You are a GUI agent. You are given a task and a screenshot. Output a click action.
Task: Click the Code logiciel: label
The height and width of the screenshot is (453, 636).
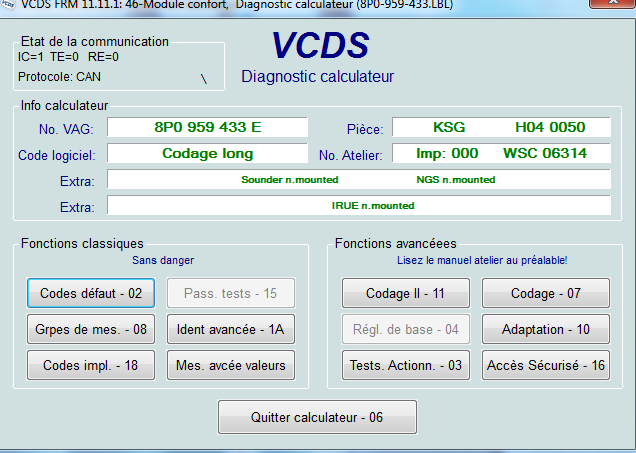click(x=57, y=155)
